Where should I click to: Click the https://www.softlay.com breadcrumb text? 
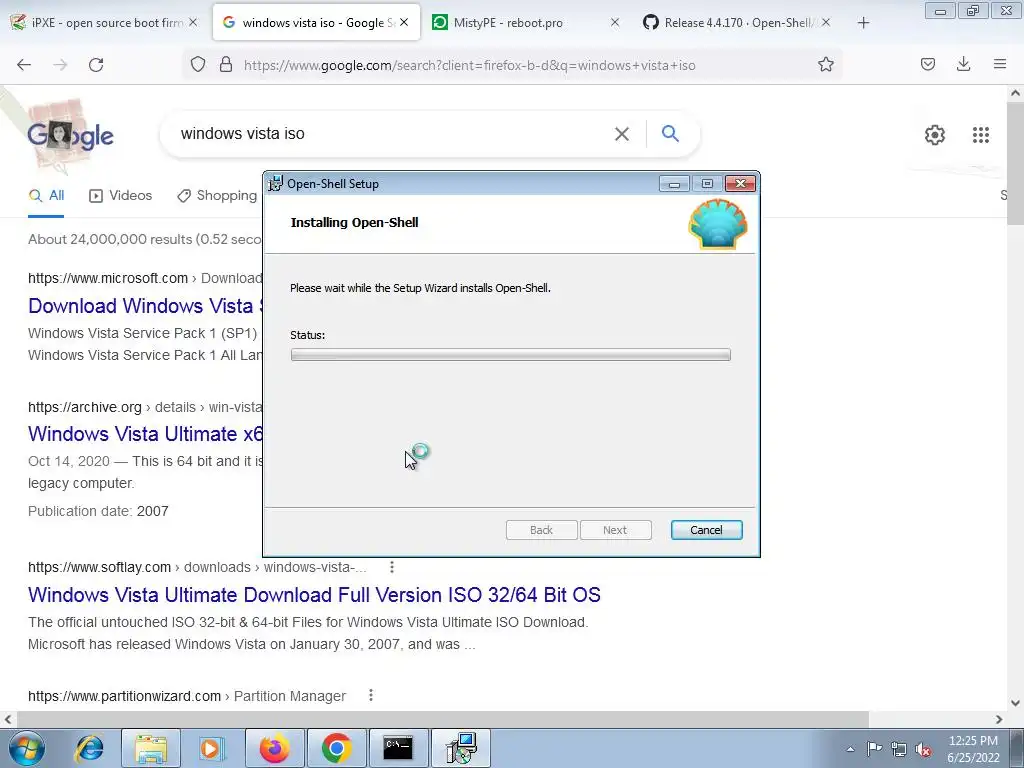coord(99,567)
